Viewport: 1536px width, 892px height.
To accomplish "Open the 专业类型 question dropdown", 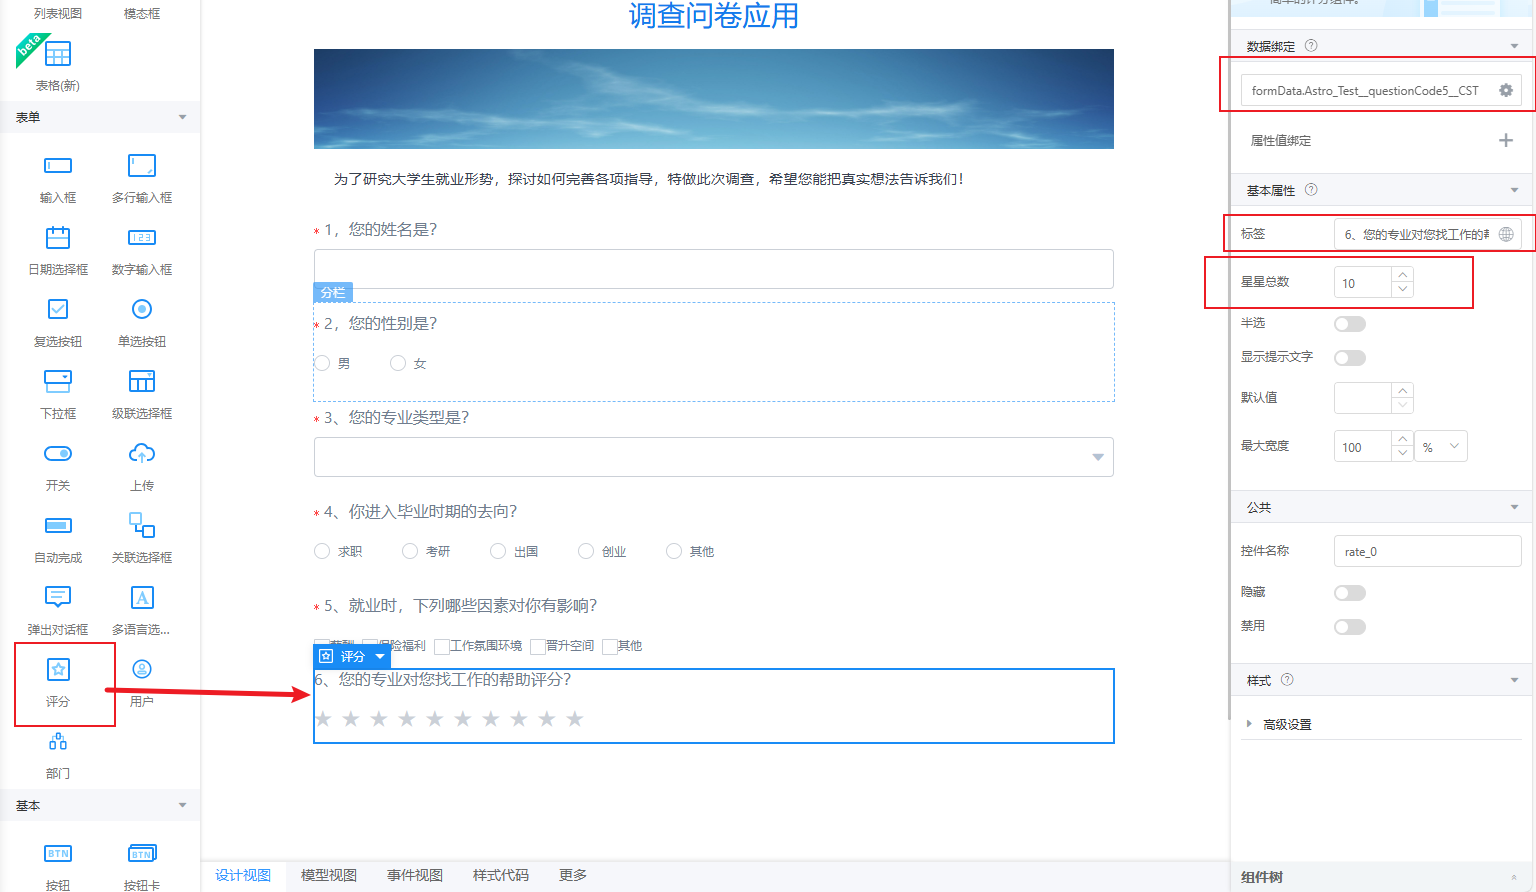I will (x=714, y=457).
